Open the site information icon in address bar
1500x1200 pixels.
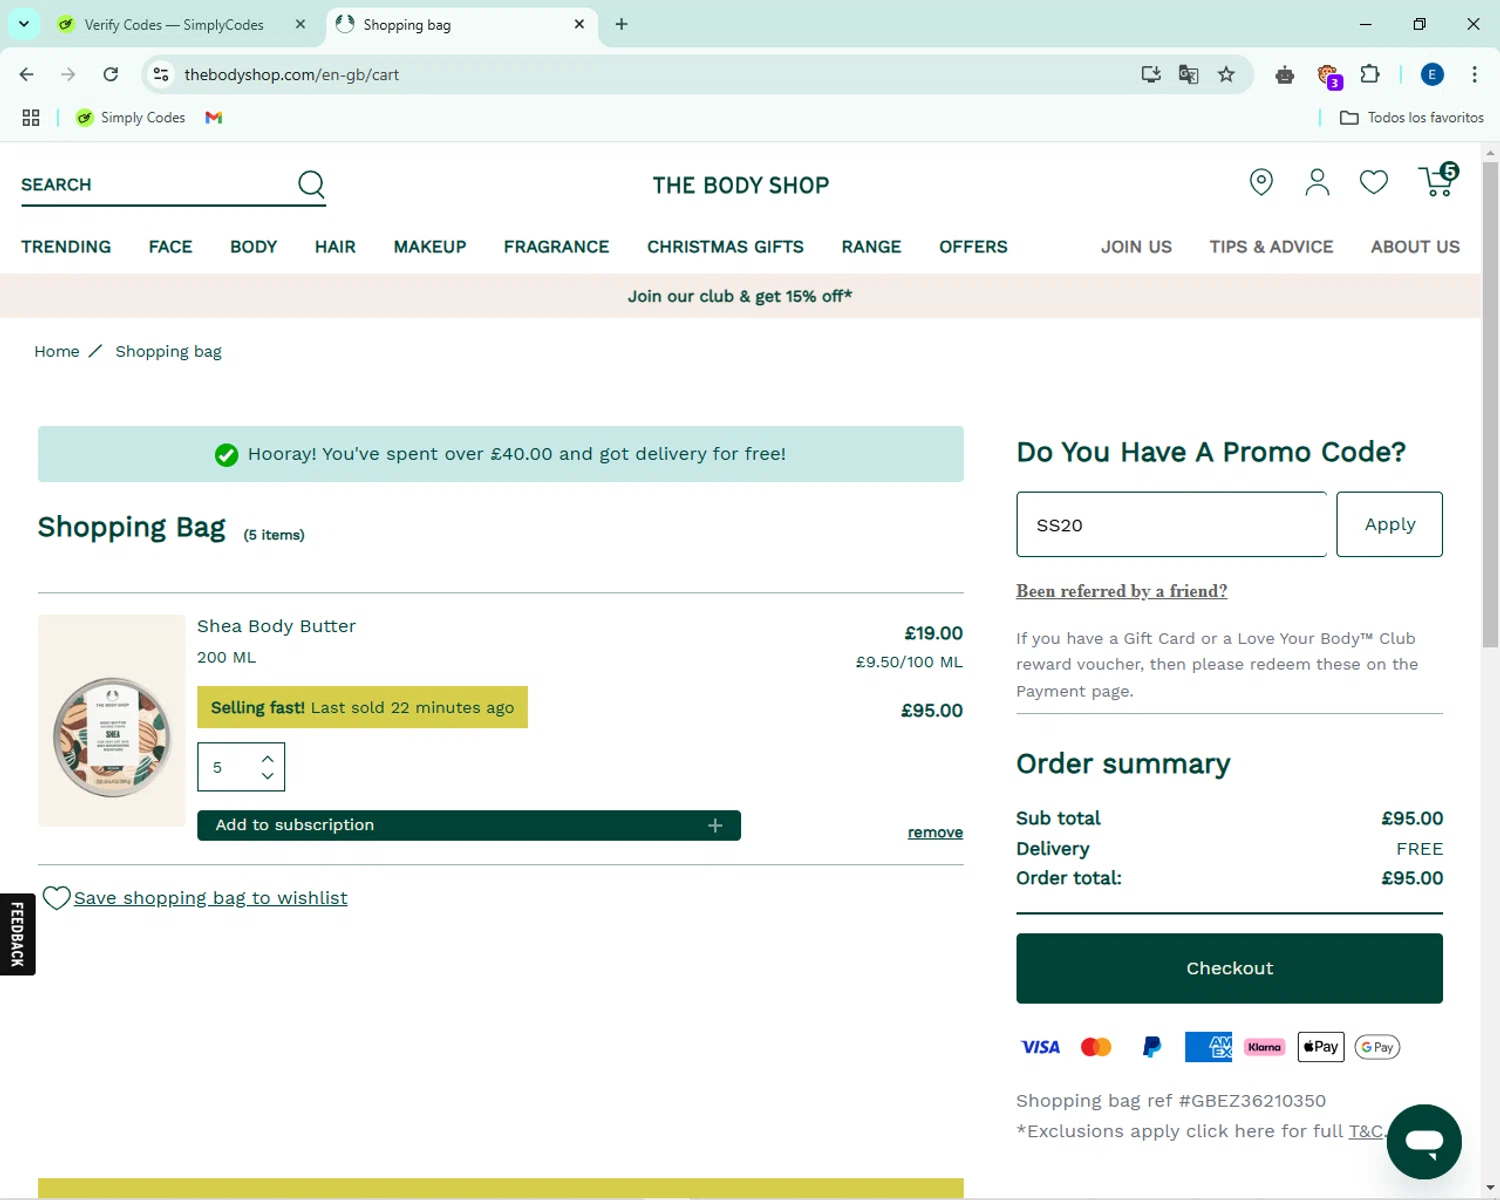[x=161, y=74]
